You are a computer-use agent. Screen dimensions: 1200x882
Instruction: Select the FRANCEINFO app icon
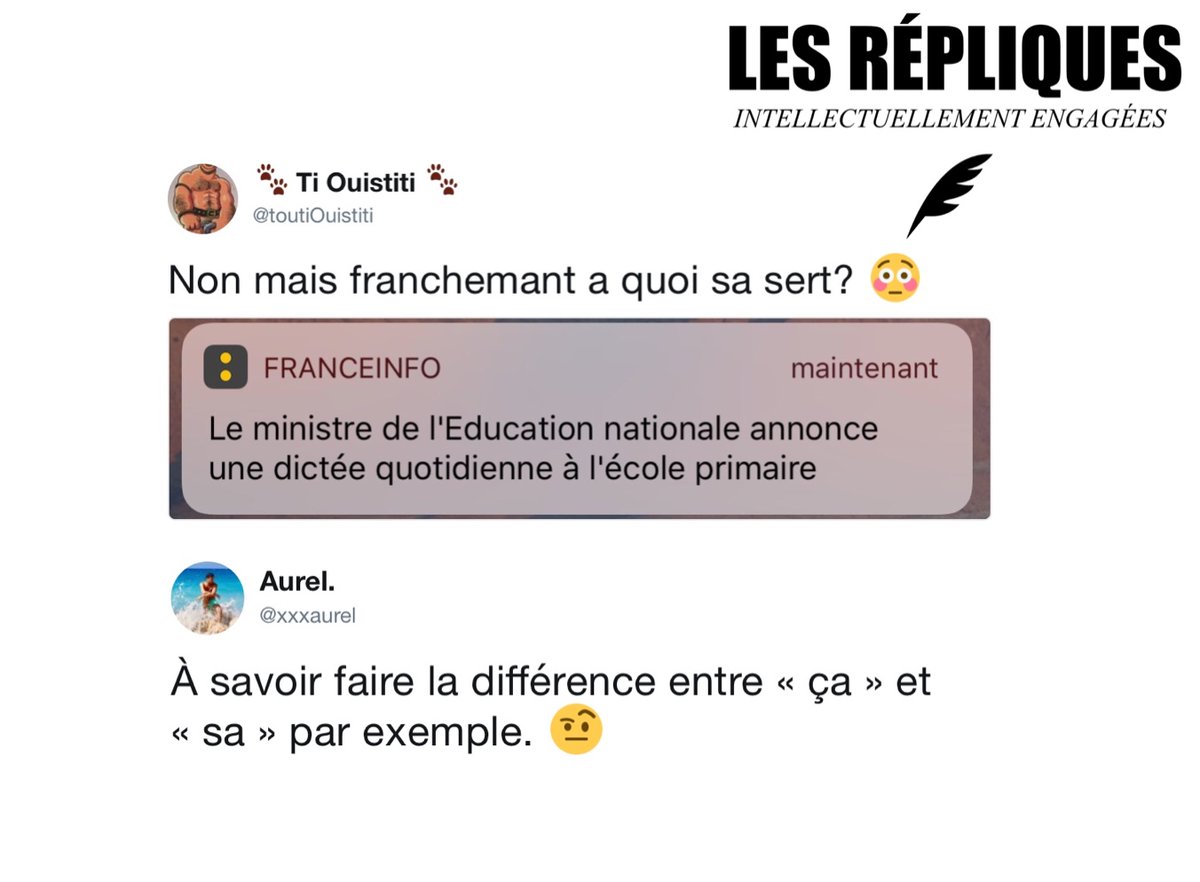point(225,369)
